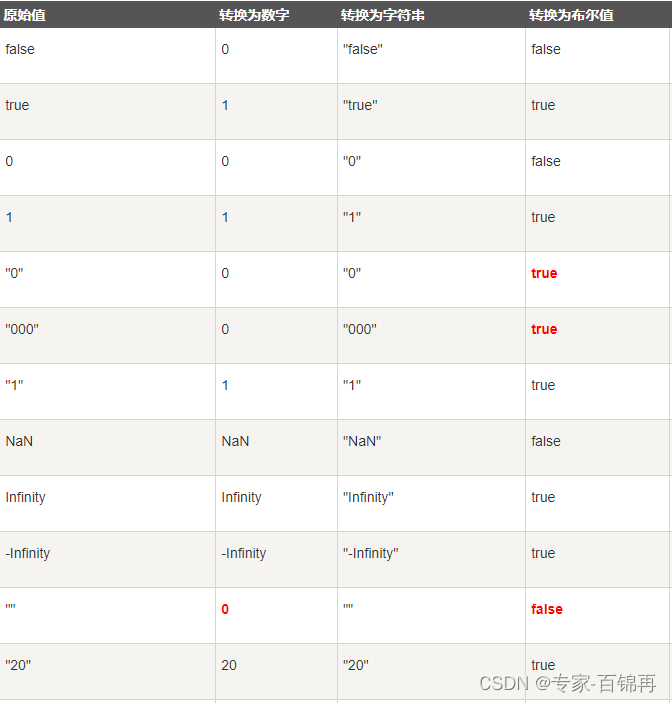Click the red true in the "0" row
This screenshot has width=672, height=703.
(x=544, y=273)
